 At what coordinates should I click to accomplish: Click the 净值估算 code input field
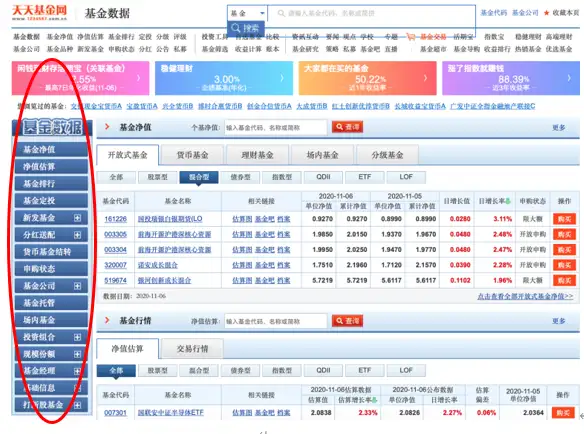[276, 321]
